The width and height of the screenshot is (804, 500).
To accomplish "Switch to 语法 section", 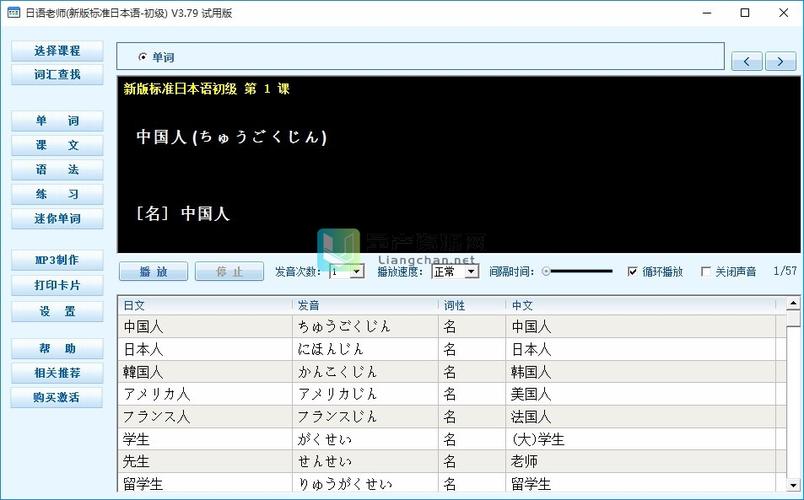I will 57,170.
